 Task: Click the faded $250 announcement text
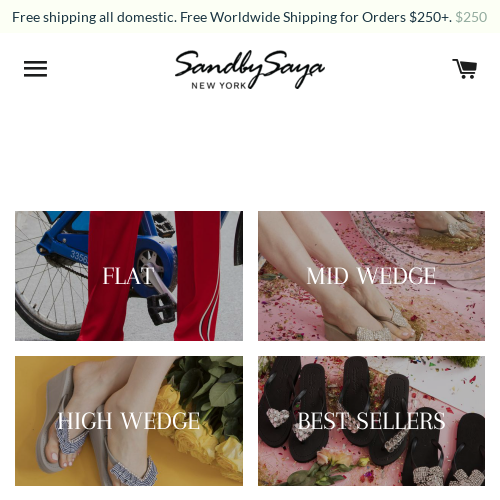point(471,17)
